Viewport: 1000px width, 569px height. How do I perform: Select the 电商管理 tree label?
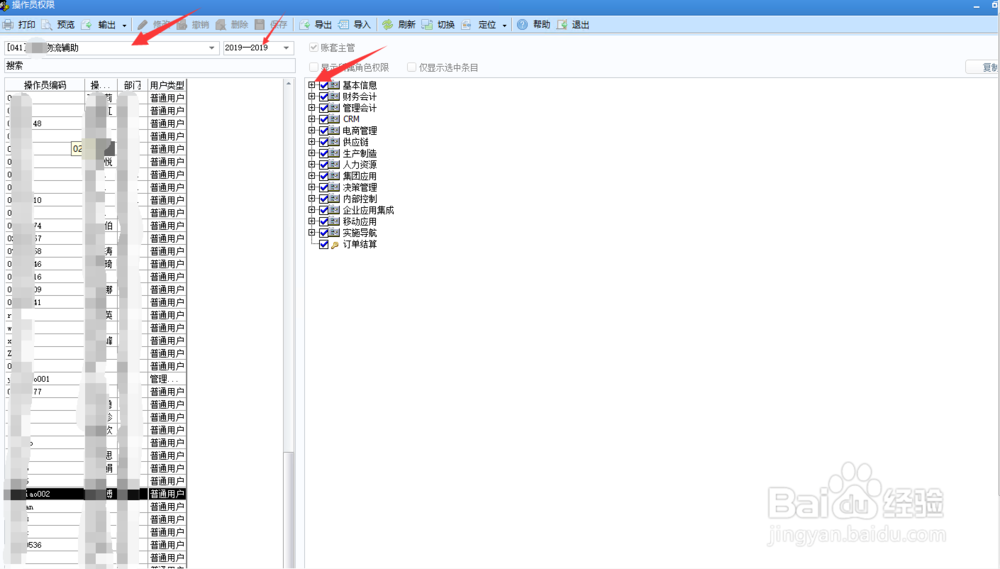[360, 130]
